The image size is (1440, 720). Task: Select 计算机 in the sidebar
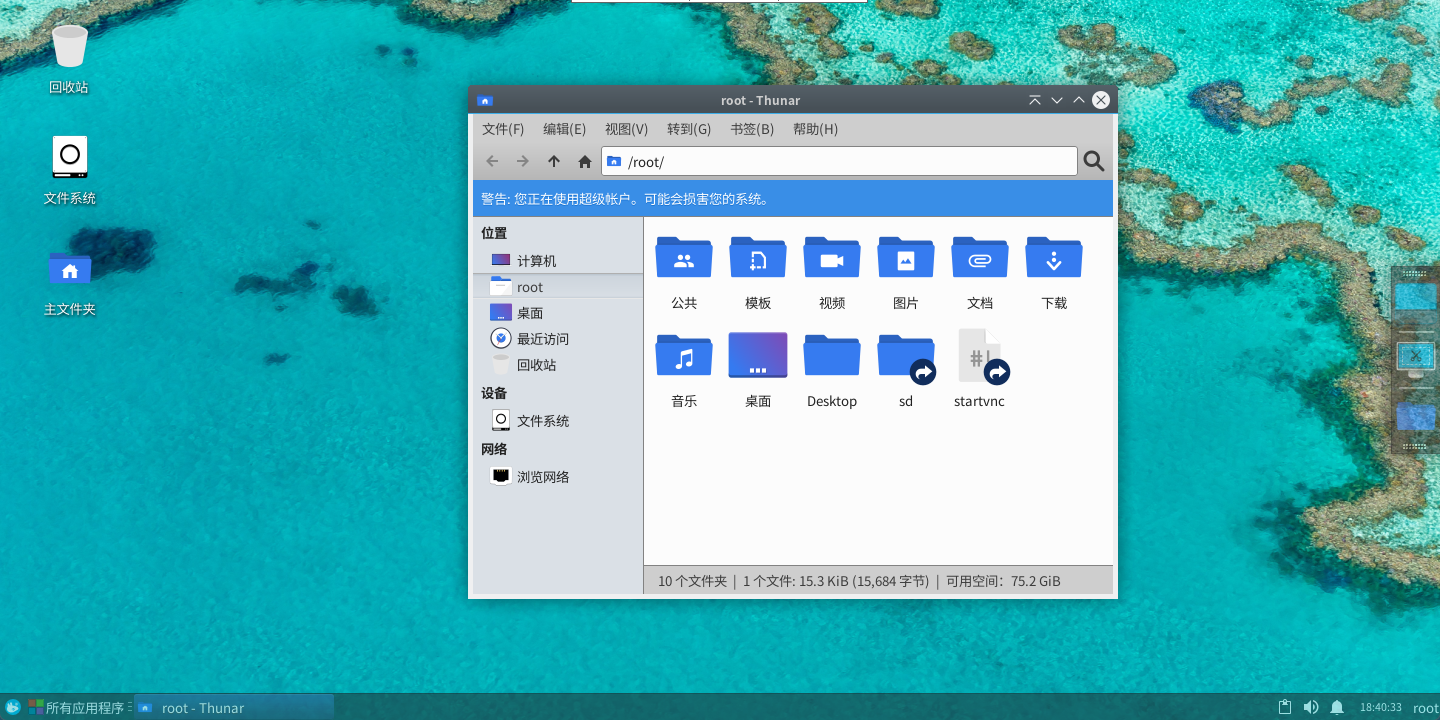point(536,261)
